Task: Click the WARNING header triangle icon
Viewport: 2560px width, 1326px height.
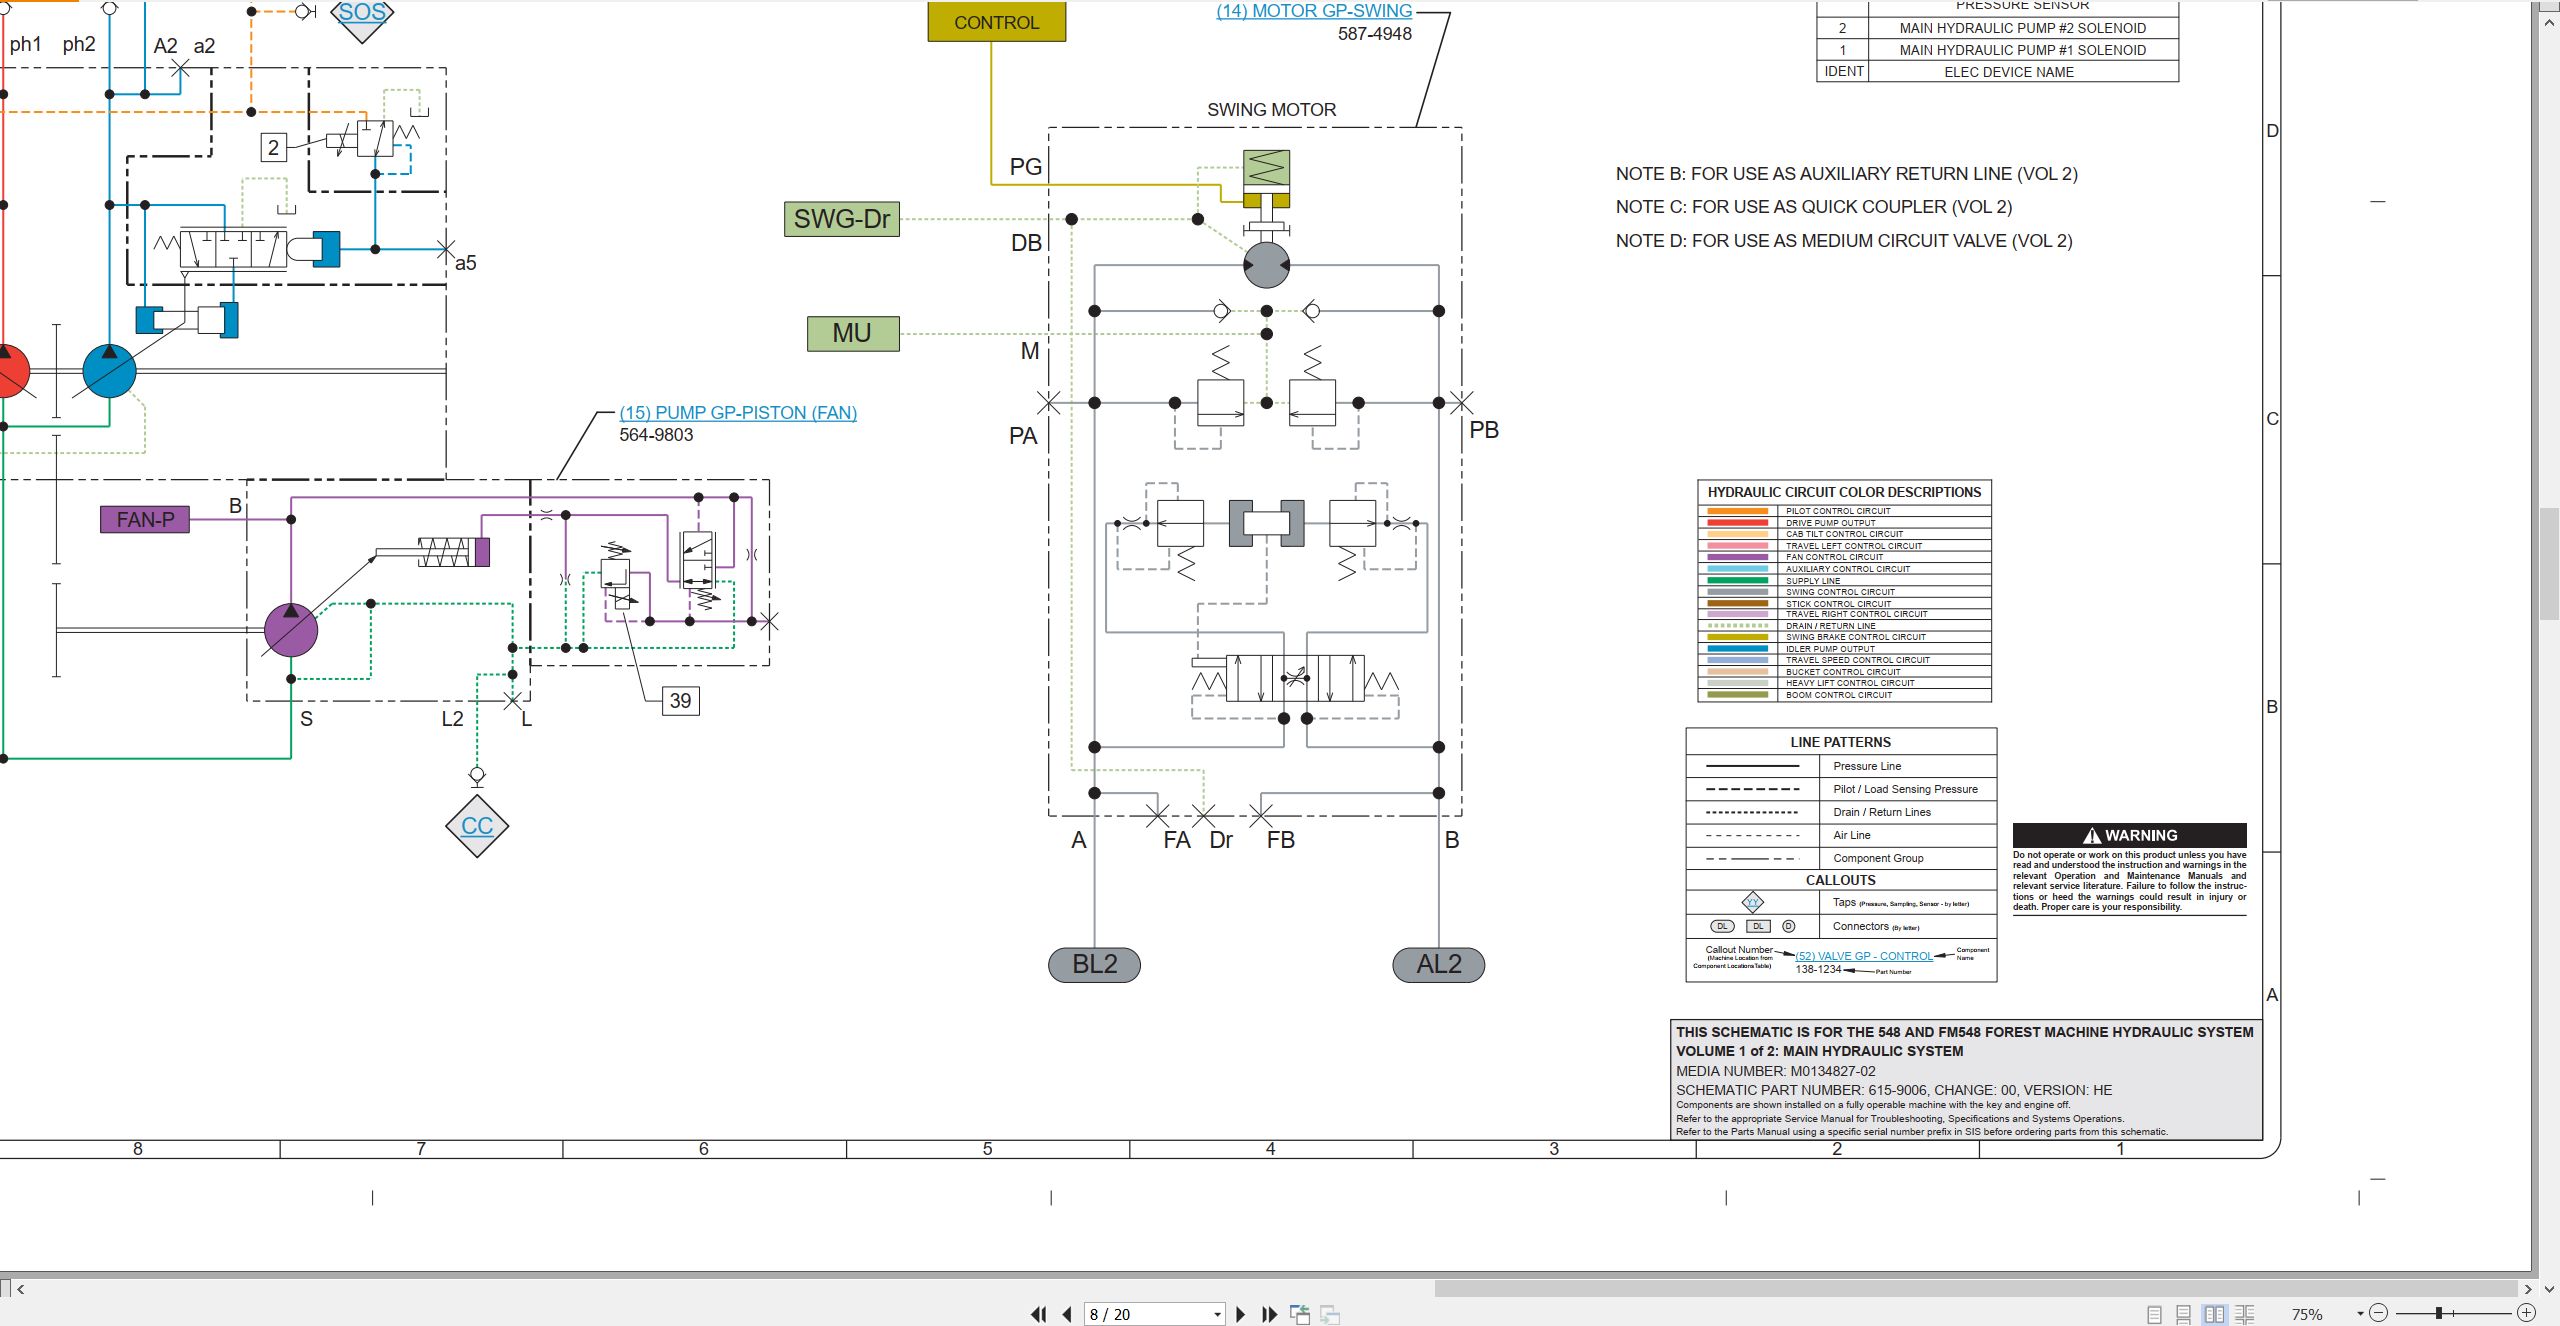Action: pos(2092,835)
